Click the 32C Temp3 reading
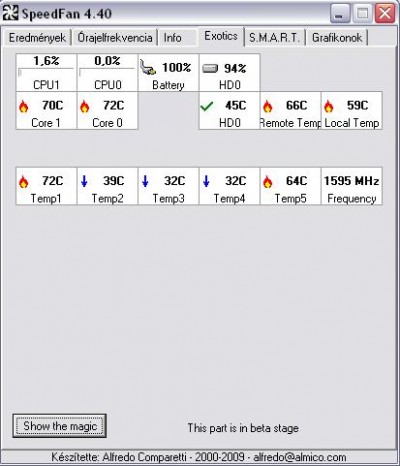 coord(174,181)
